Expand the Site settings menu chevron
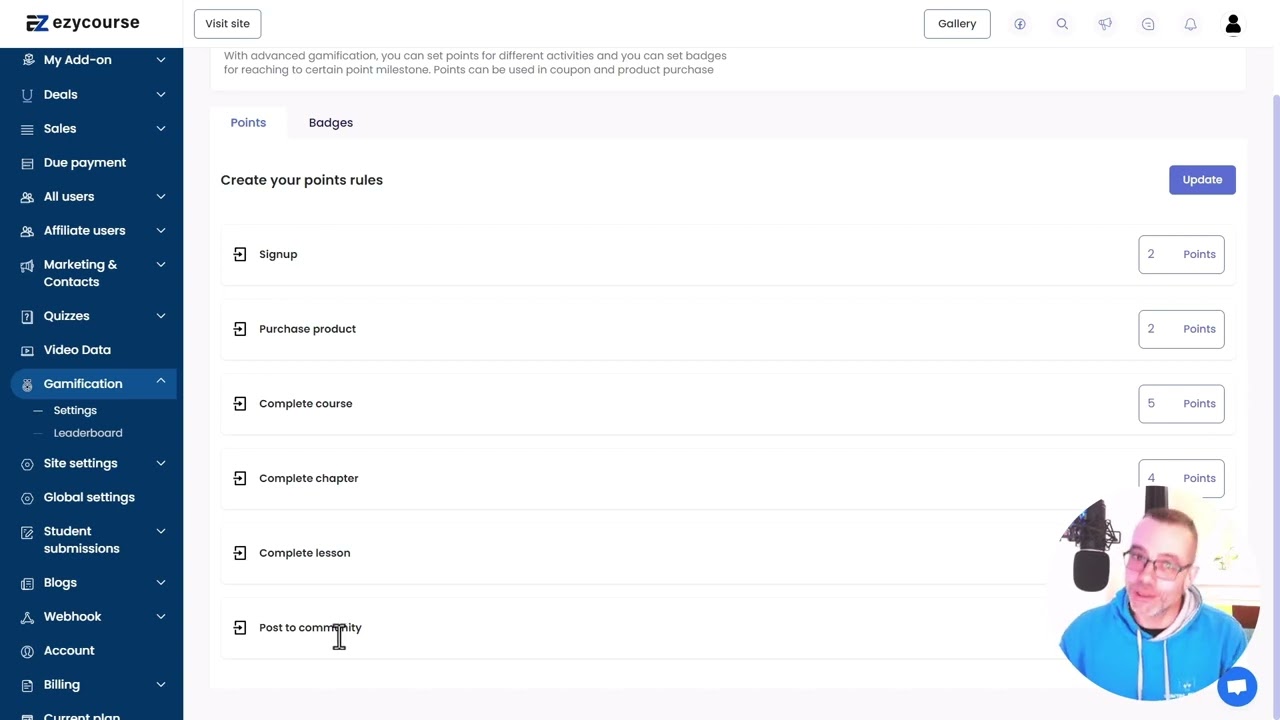1280x720 pixels. coord(160,463)
